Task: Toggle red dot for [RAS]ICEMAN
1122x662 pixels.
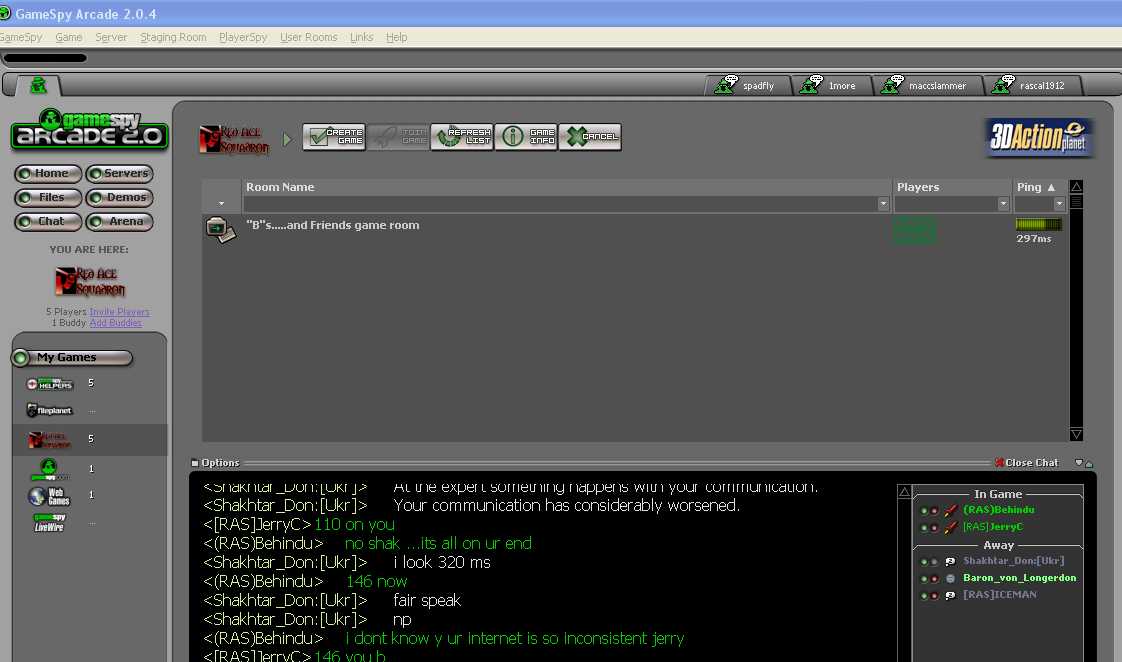Action: 935,595
